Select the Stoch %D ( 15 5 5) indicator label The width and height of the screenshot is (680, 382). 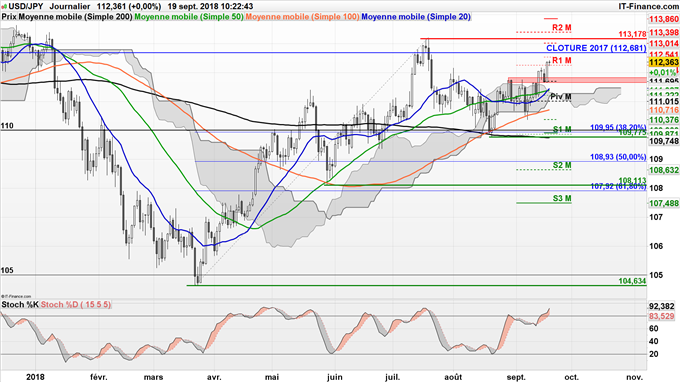(76, 305)
